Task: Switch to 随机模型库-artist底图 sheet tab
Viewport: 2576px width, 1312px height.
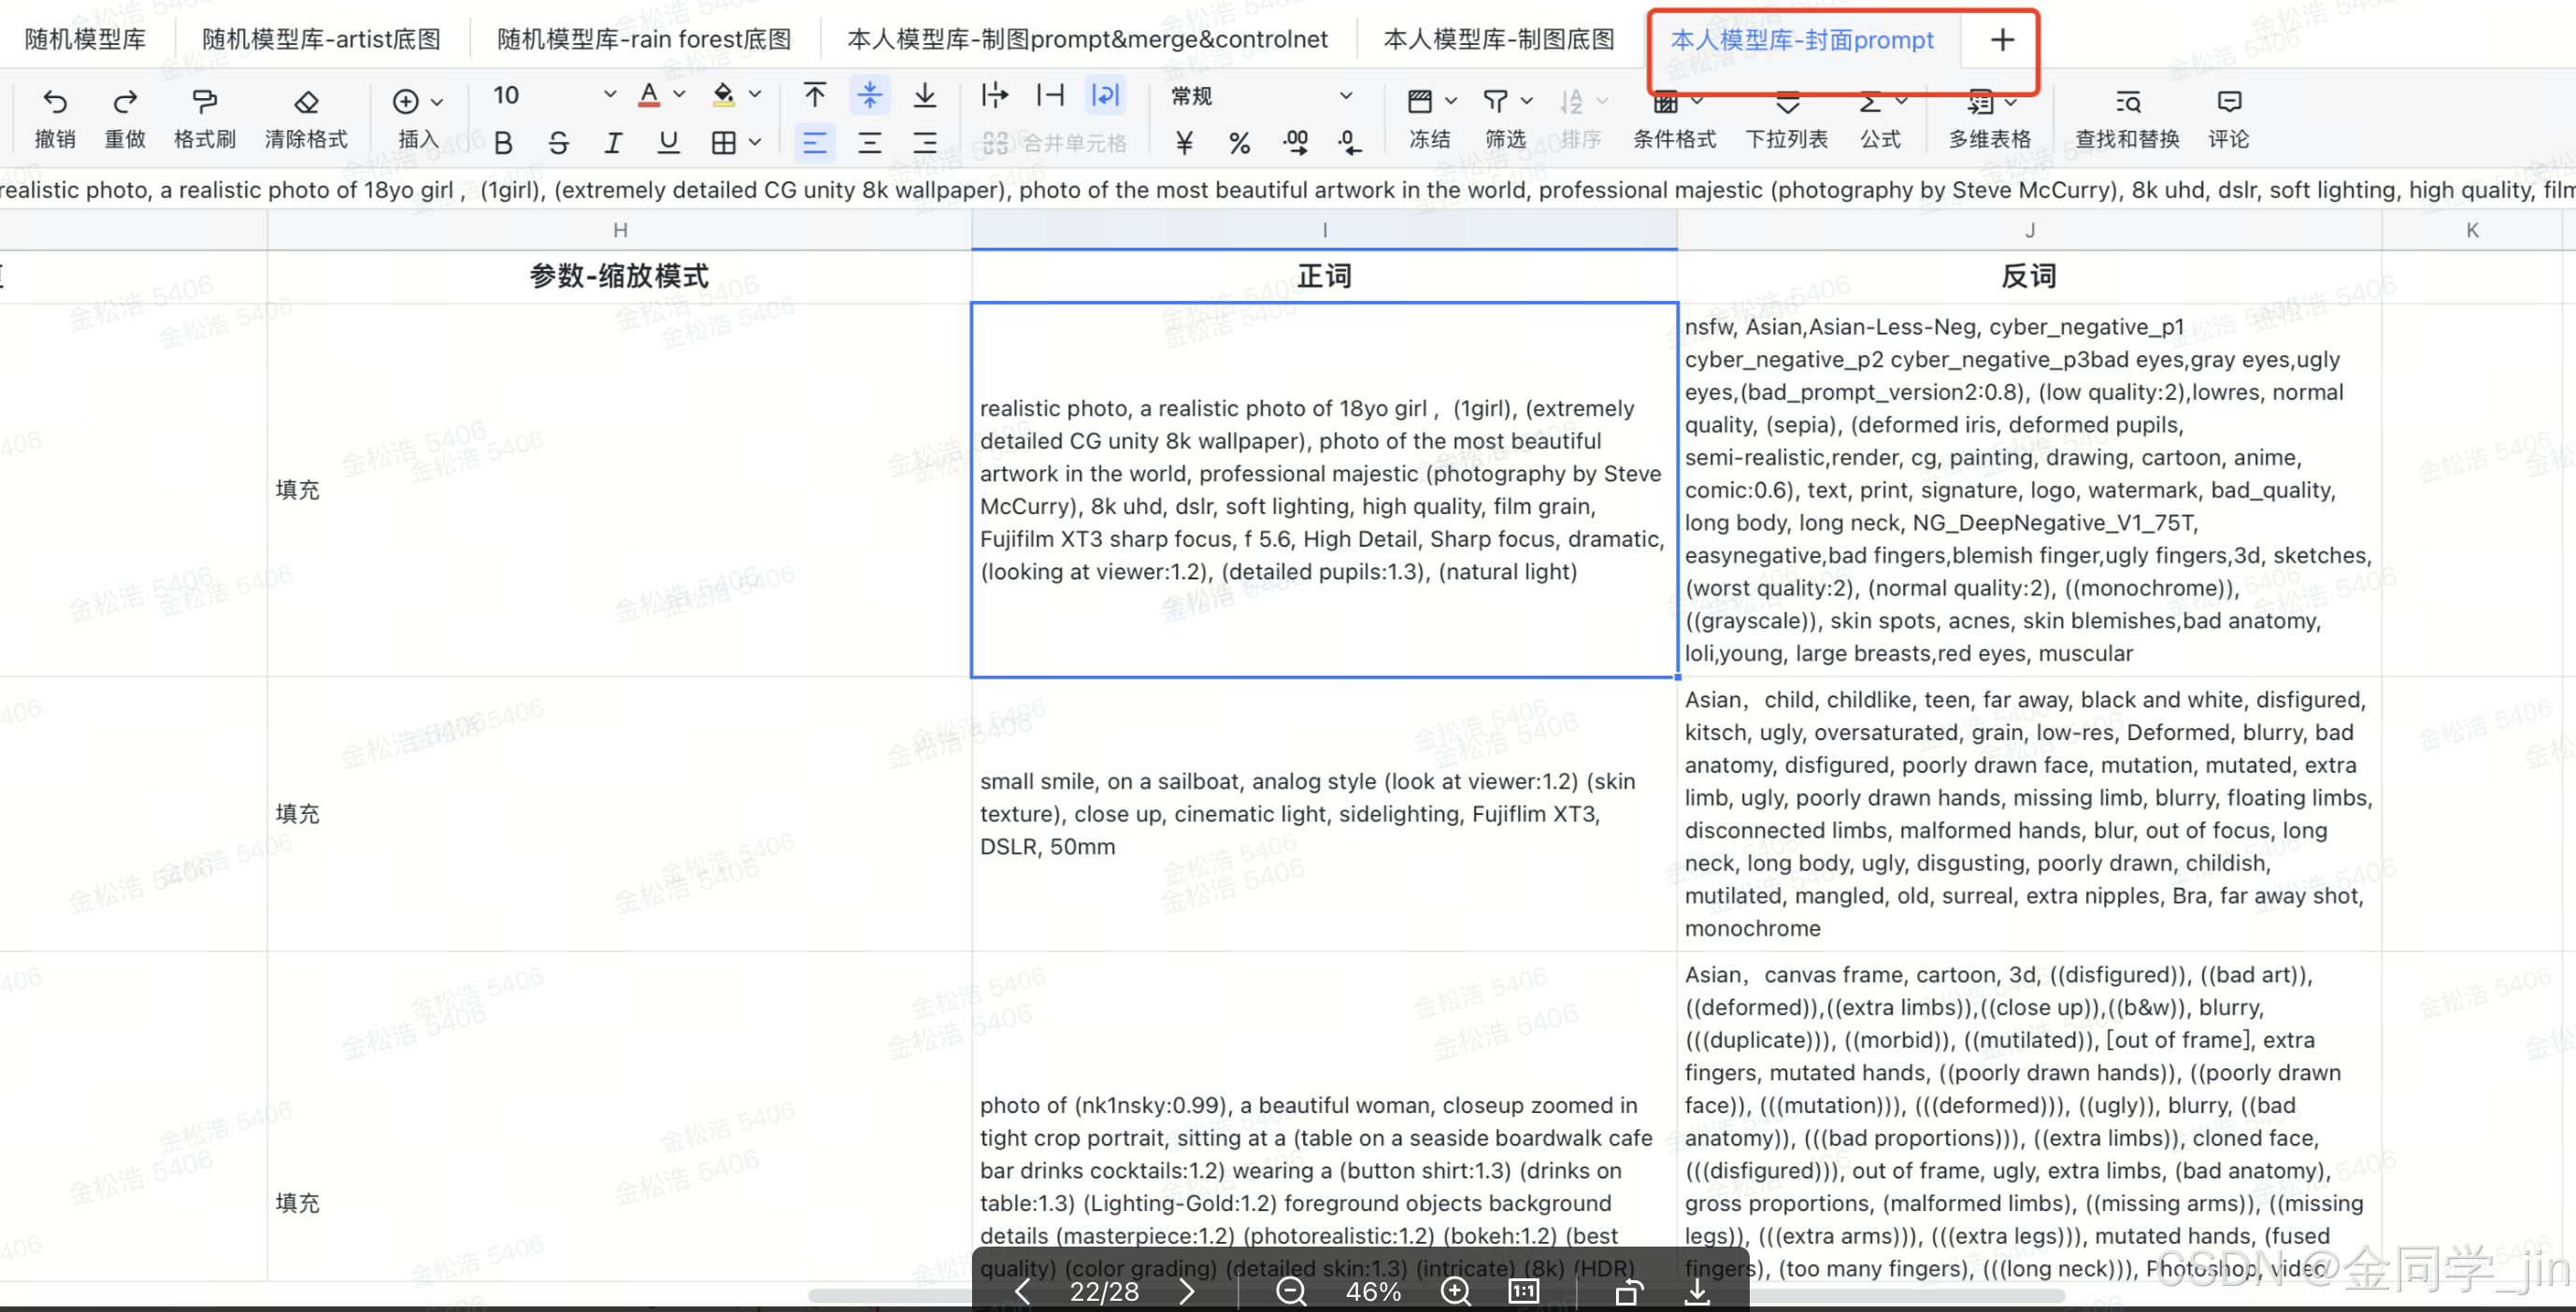Action: click(321, 39)
